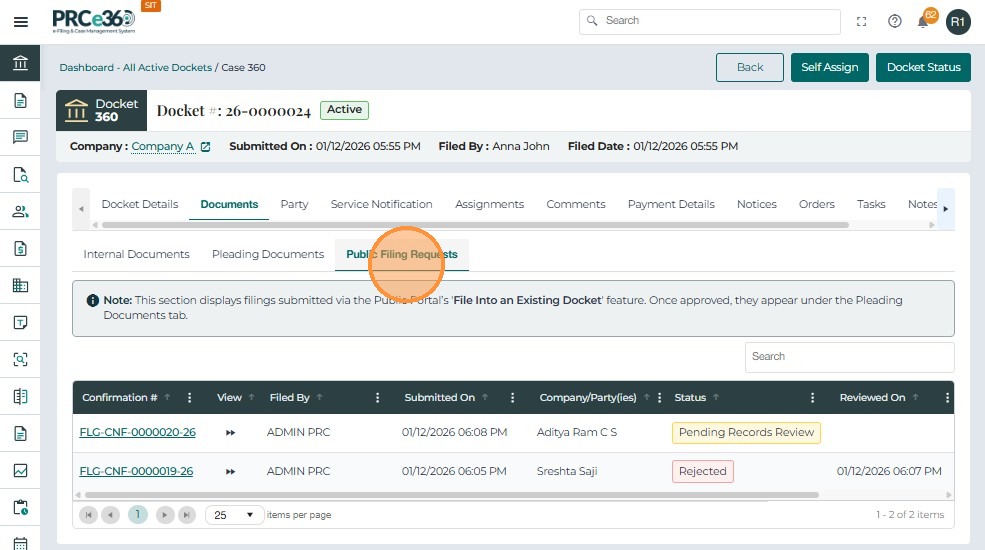This screenshot has width=985, height=550.
Task: Click the table Search field
Action: pos(849,356)
